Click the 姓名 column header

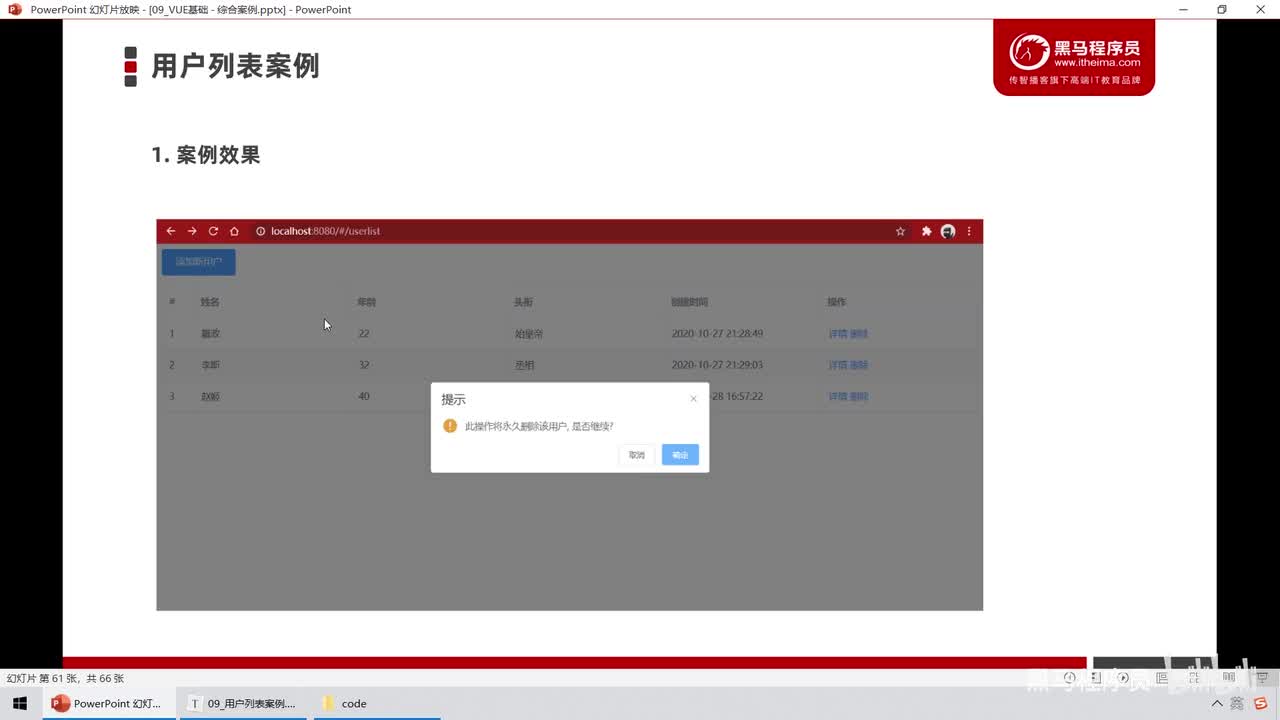coord(210,302)
